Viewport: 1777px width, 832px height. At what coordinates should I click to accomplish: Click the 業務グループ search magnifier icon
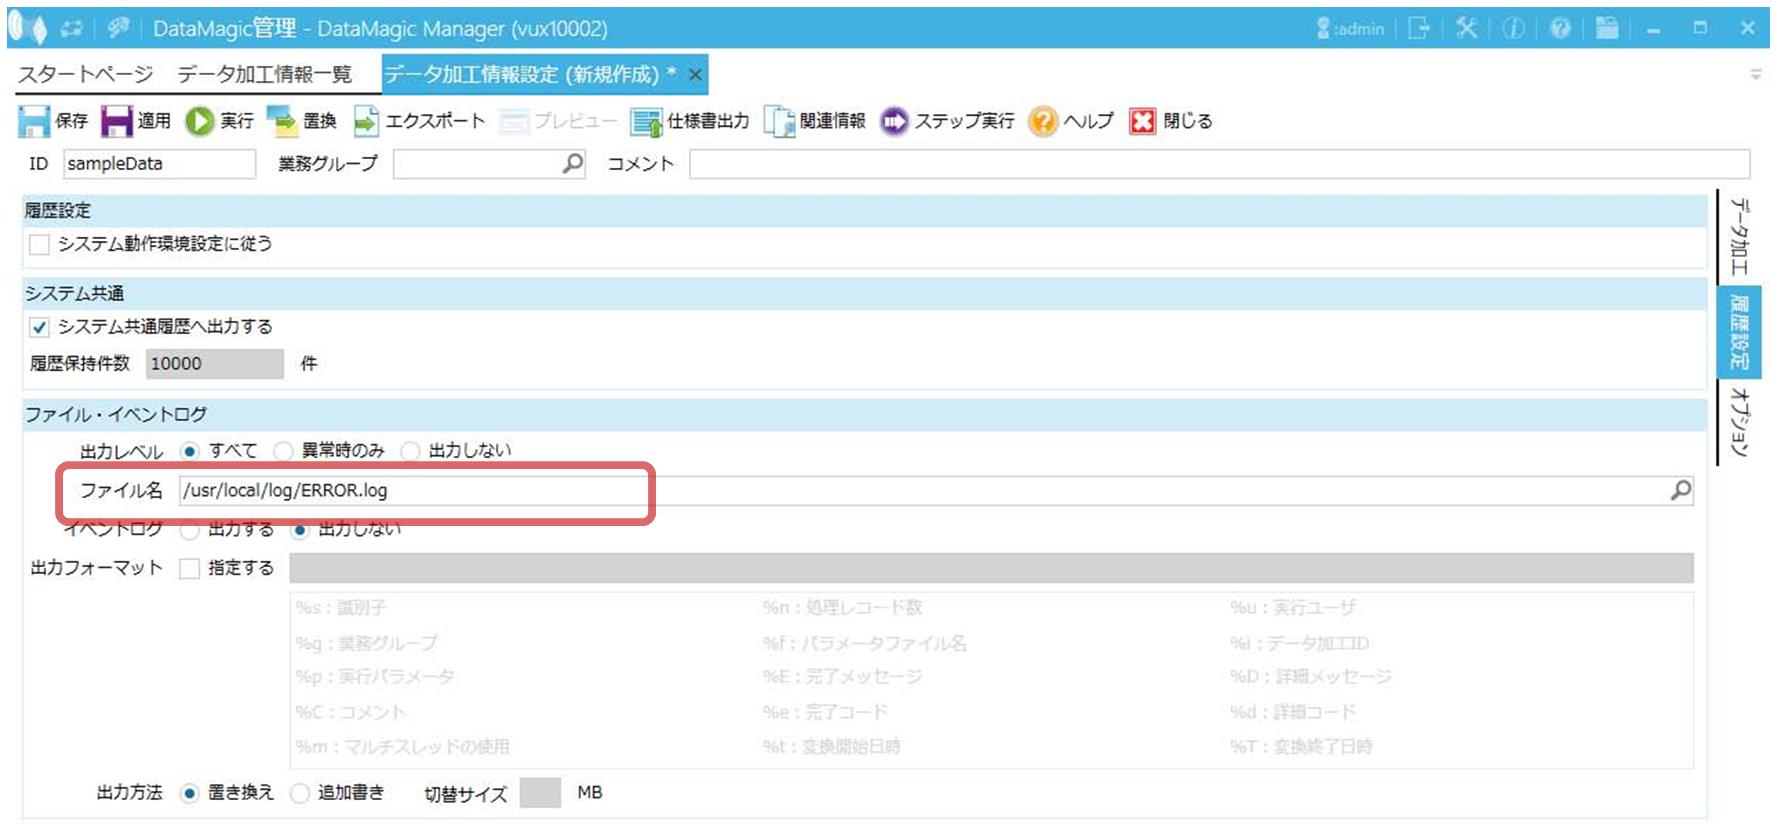pos(573,163)
